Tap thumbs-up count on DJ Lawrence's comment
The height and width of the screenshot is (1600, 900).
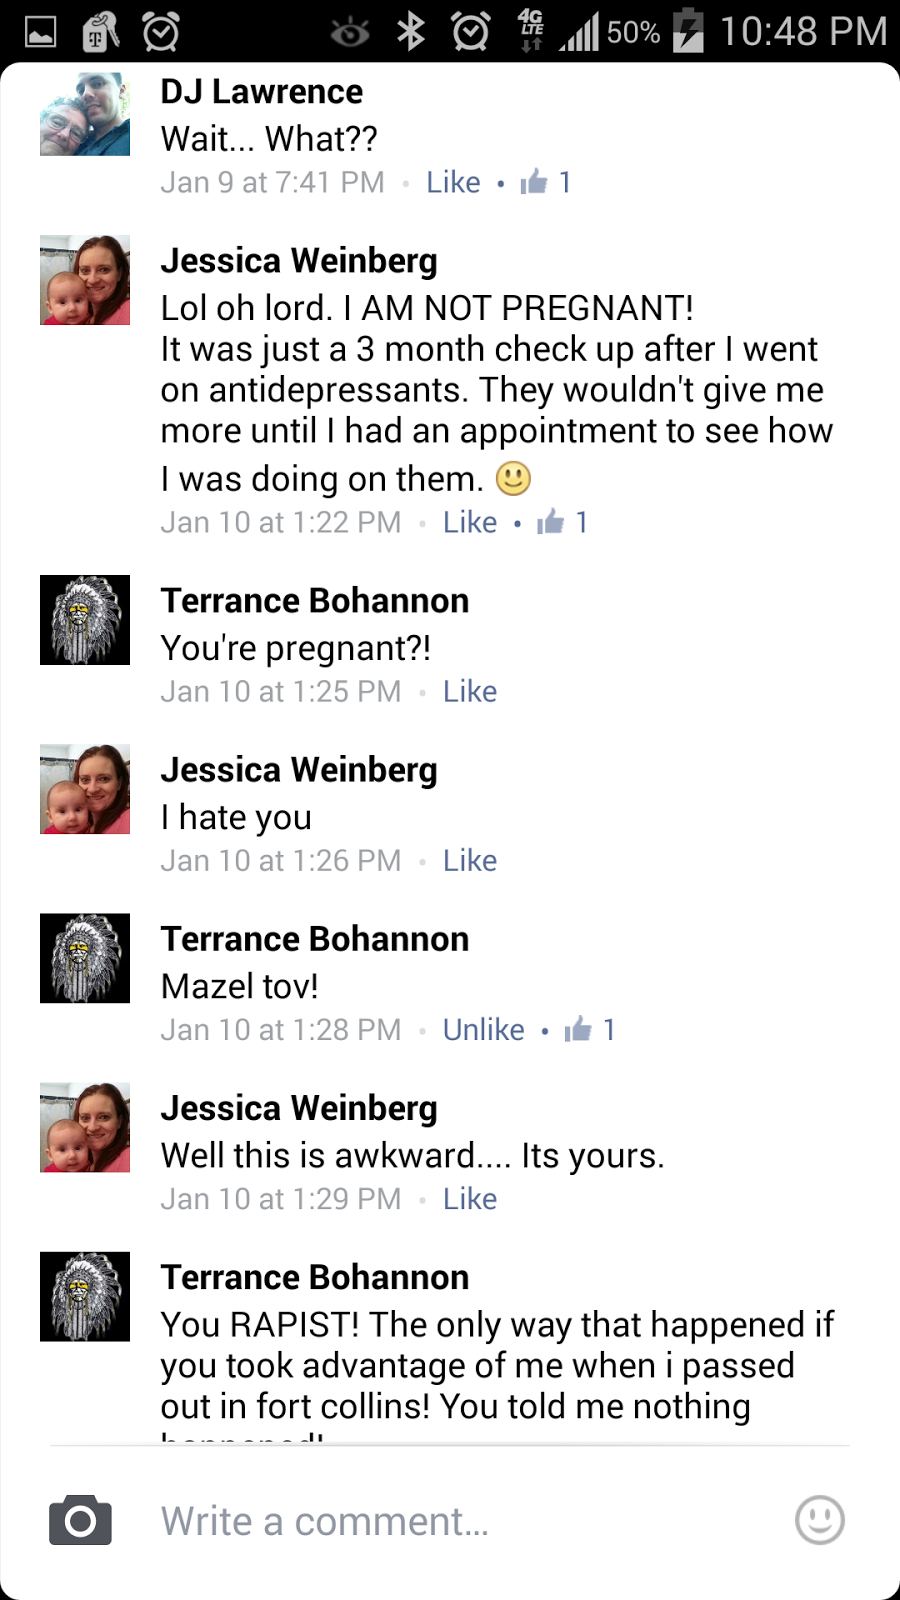(546, 182)
